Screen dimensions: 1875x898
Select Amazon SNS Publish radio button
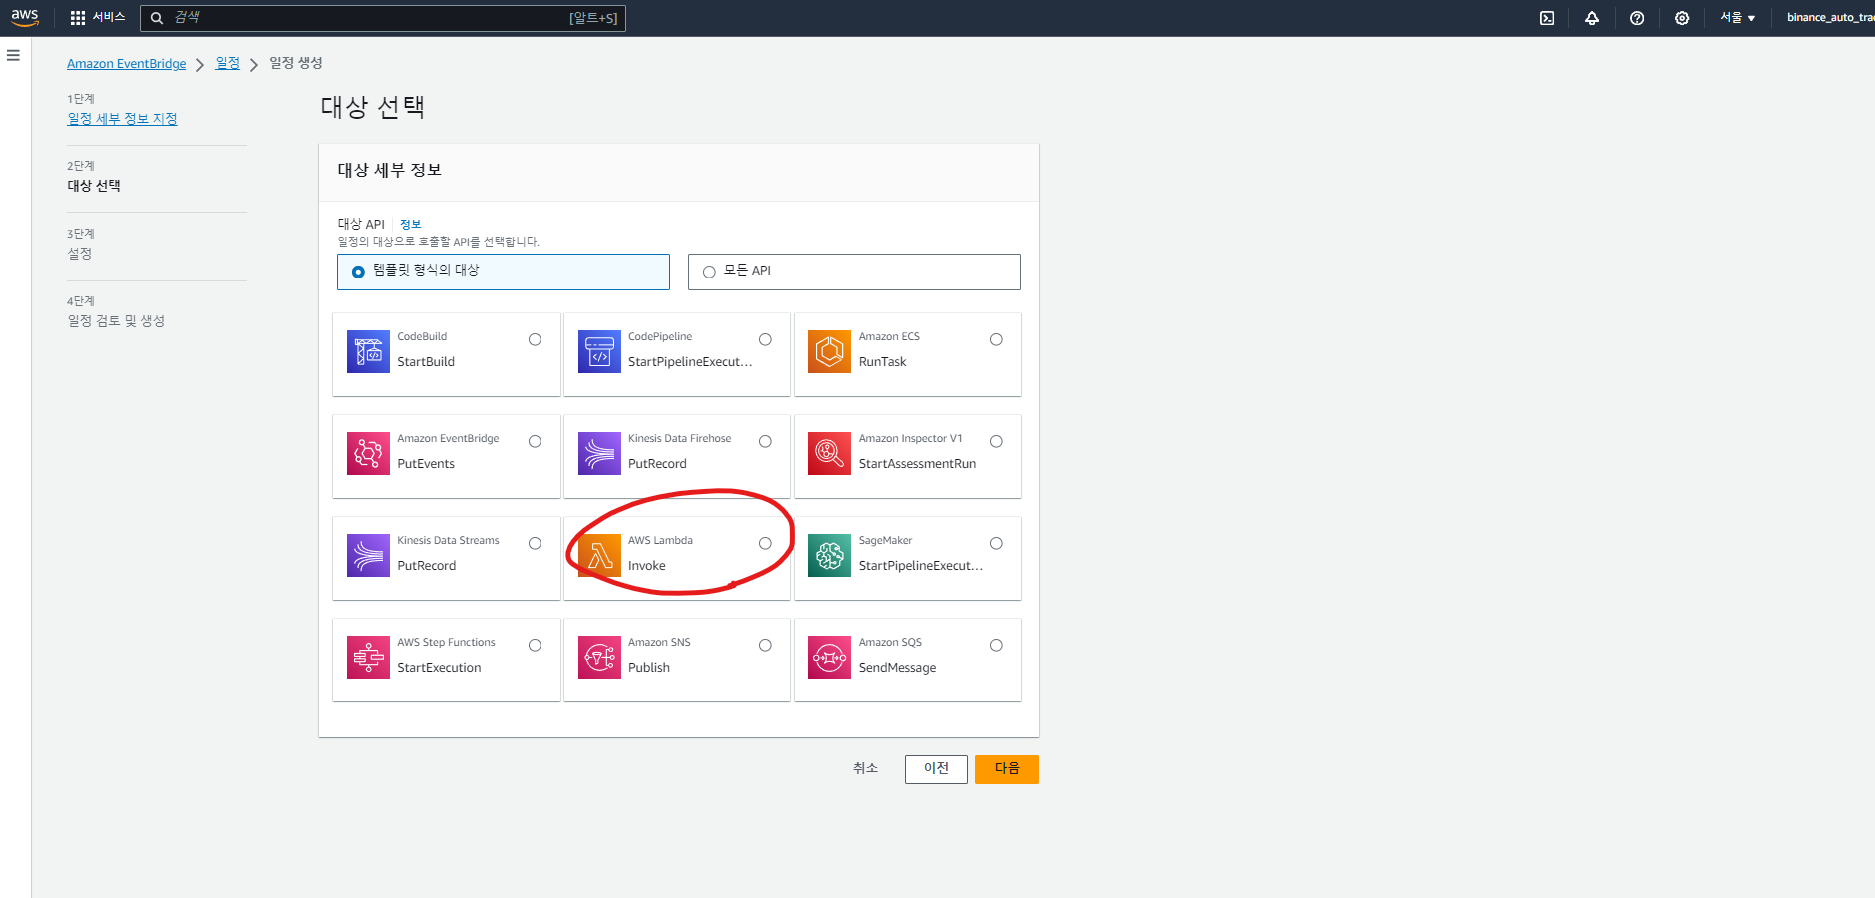[765, 646]
